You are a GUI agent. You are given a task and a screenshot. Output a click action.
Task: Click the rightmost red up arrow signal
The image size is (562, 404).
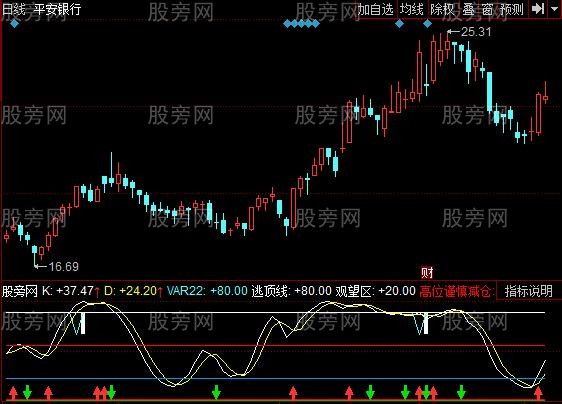(538, 393)
